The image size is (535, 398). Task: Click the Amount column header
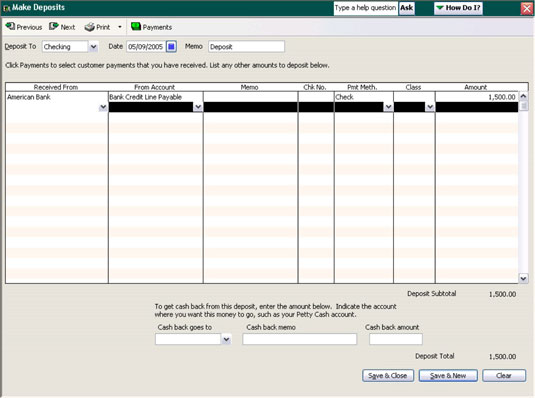(x=476, y=87)
